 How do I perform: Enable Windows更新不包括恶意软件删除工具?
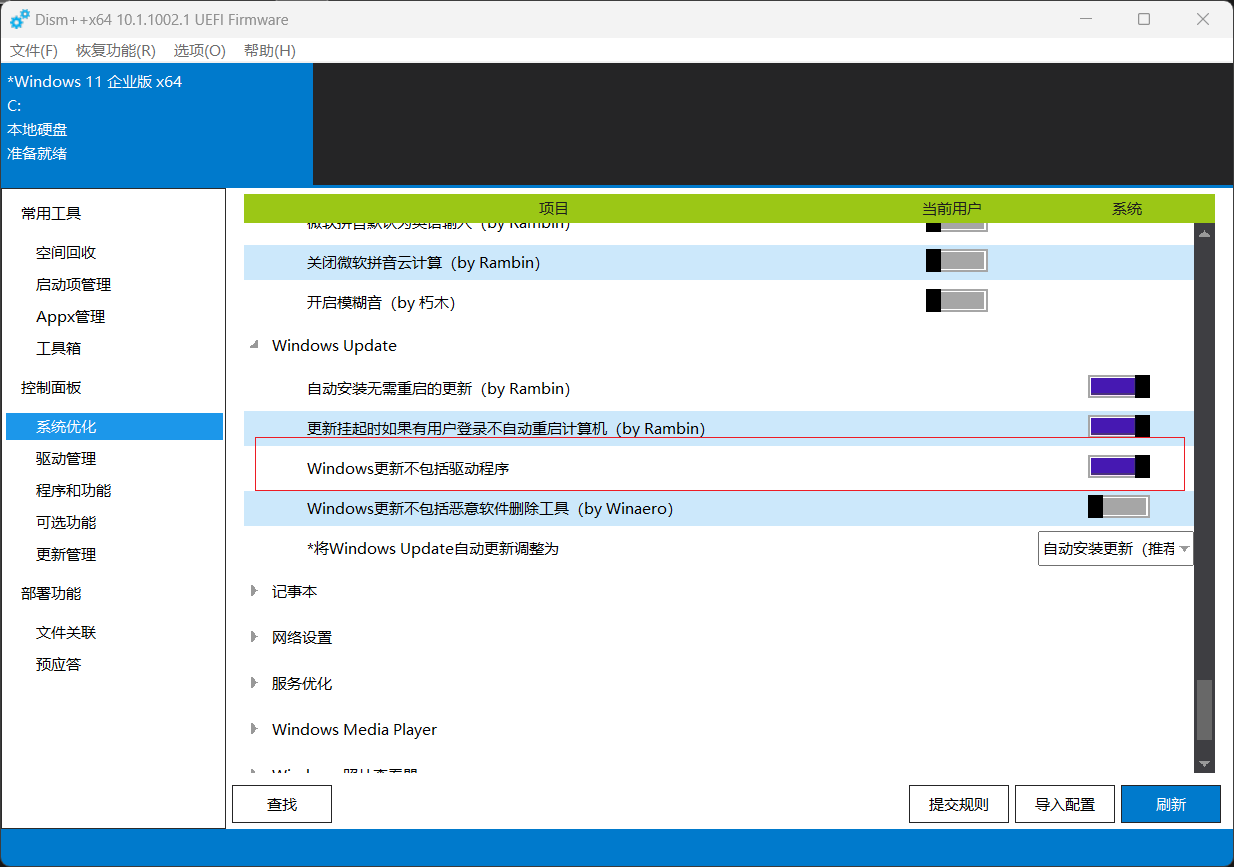tap(1118, 507)
